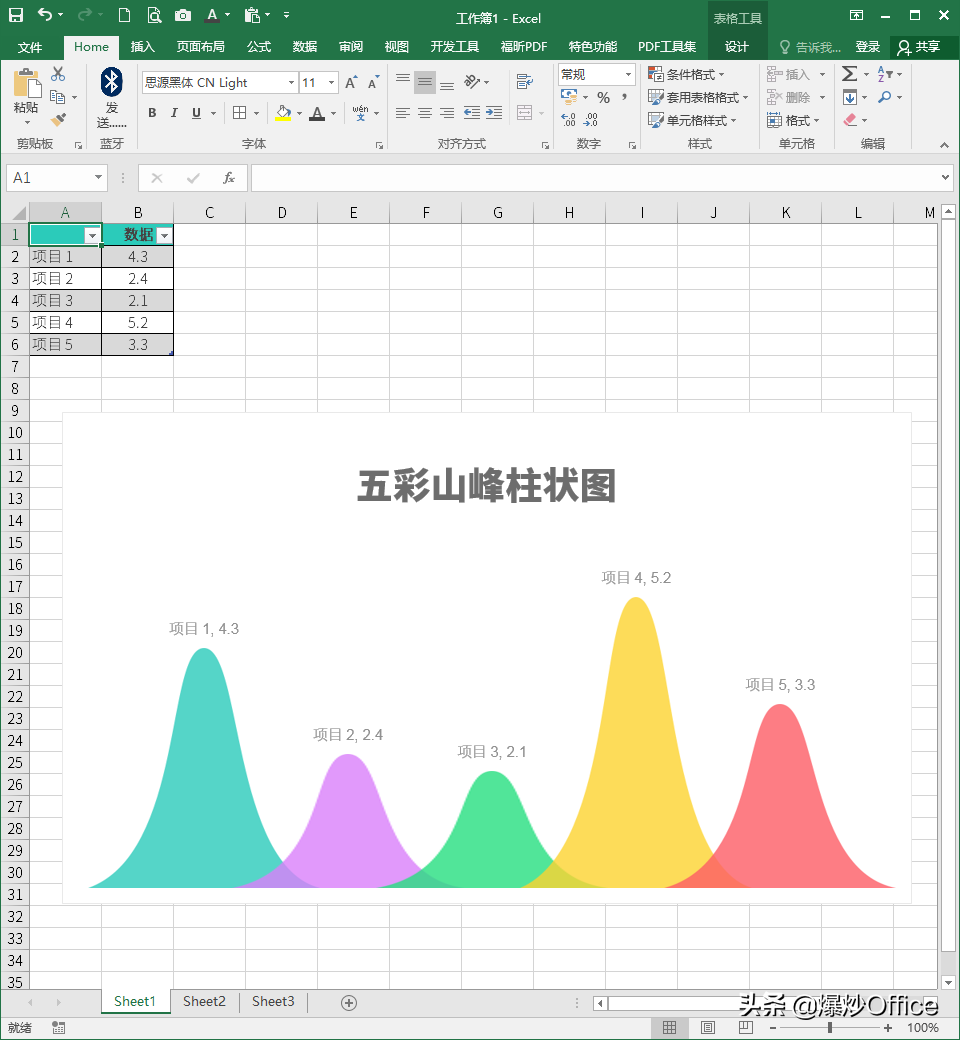Add a new sheet with the plus icon

[349, 1003]
